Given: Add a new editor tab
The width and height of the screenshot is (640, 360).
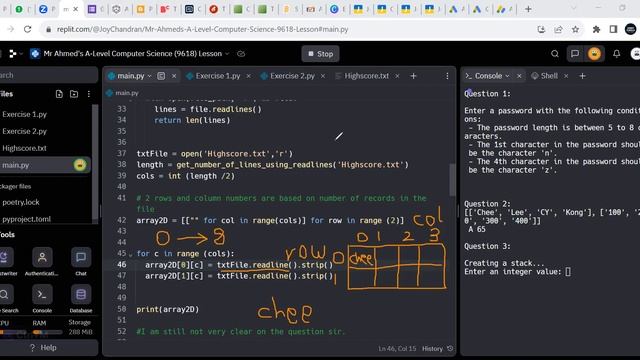Looking at the screenshot, I should pos(413,76).
